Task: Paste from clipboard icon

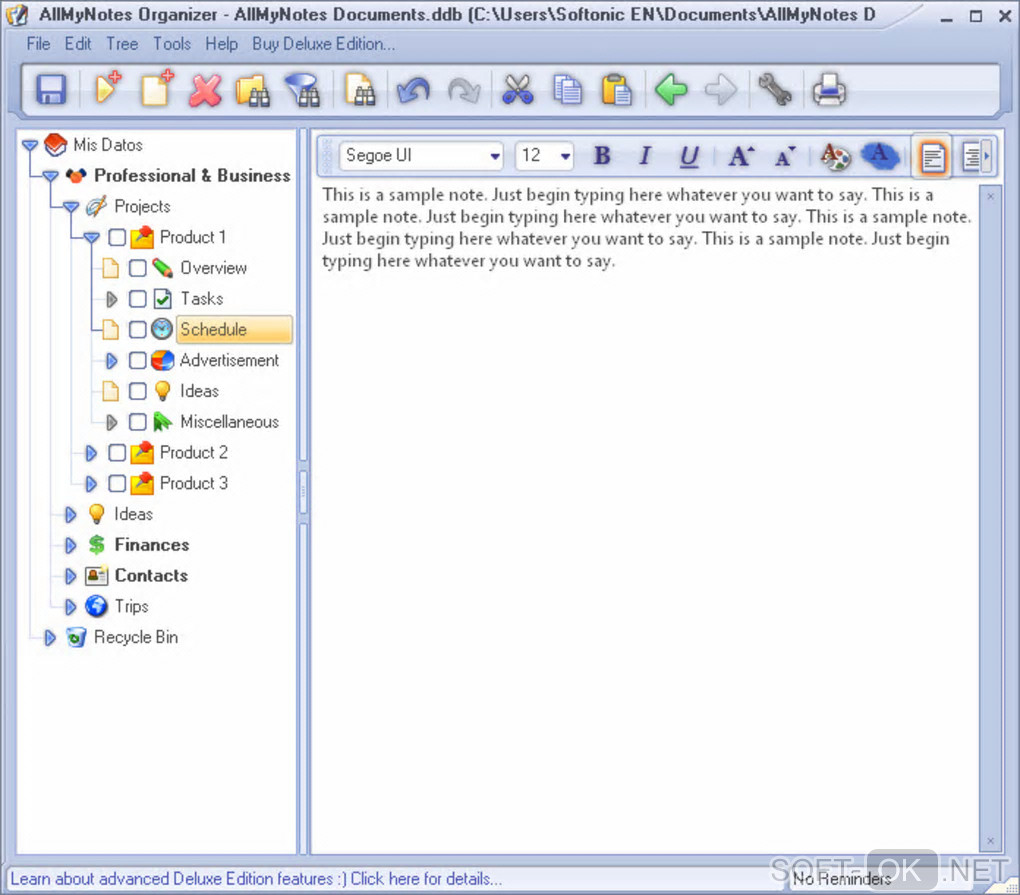Action: [616, 90]
